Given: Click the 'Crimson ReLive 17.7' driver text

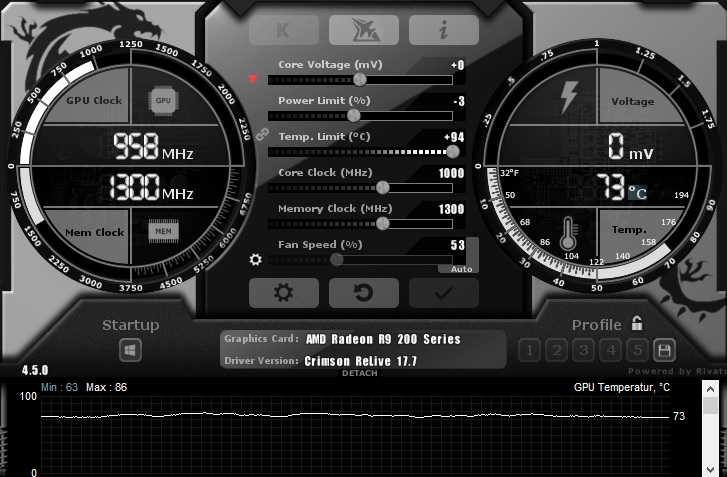Looking at the screenshot, I should 361,361.
